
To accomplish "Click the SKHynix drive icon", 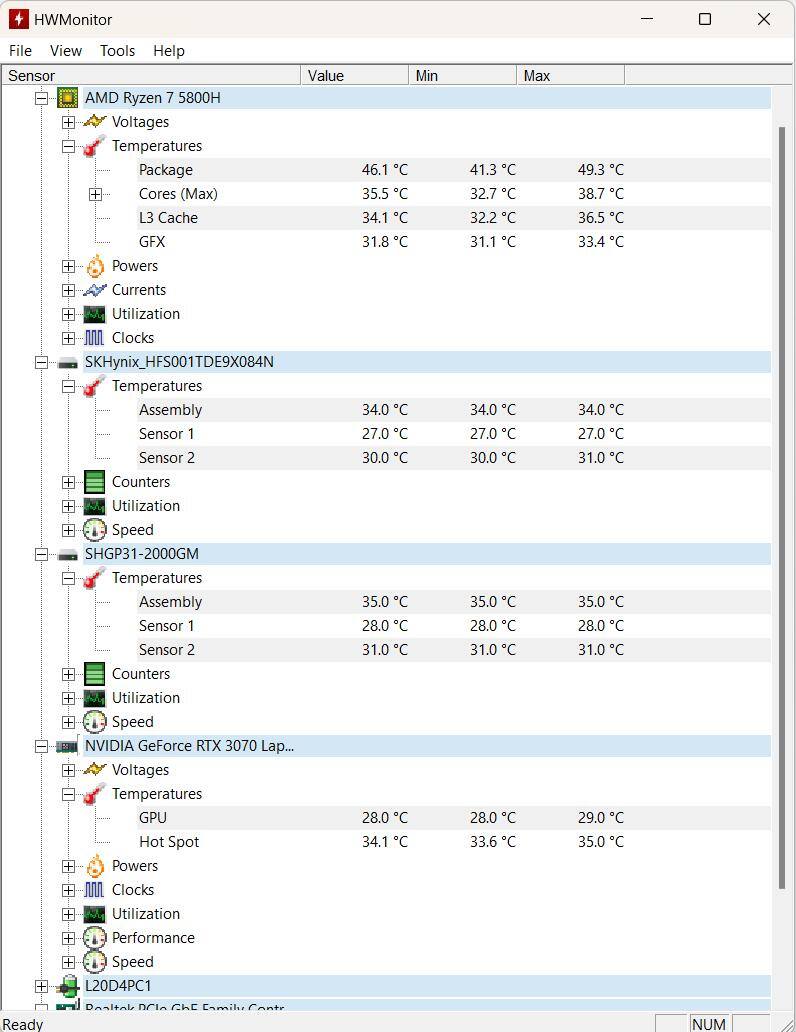I will (67, 362).
